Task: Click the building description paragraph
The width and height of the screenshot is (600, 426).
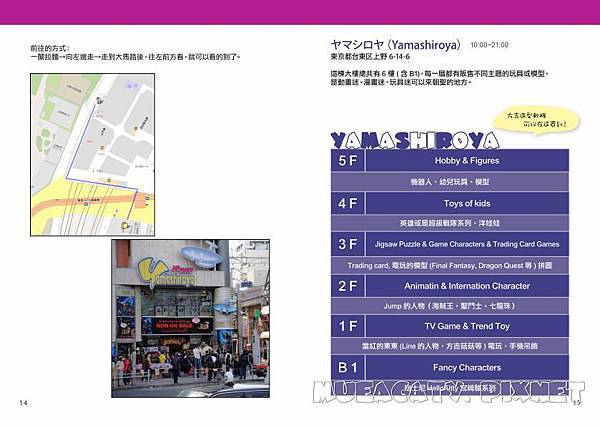Action: [x=439, y=78]
